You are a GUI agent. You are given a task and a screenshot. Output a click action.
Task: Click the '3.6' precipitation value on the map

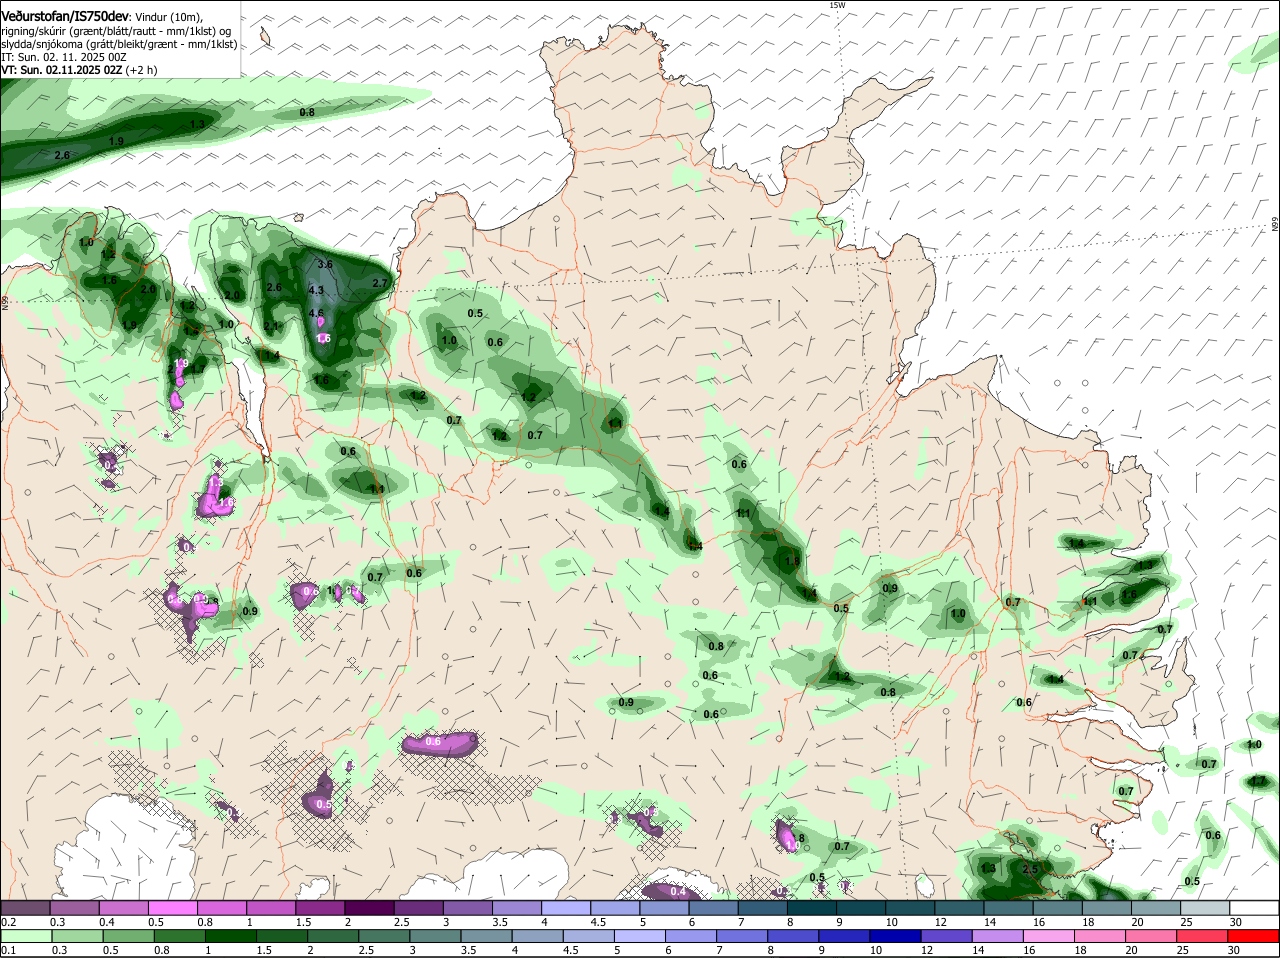pos(324,264)
